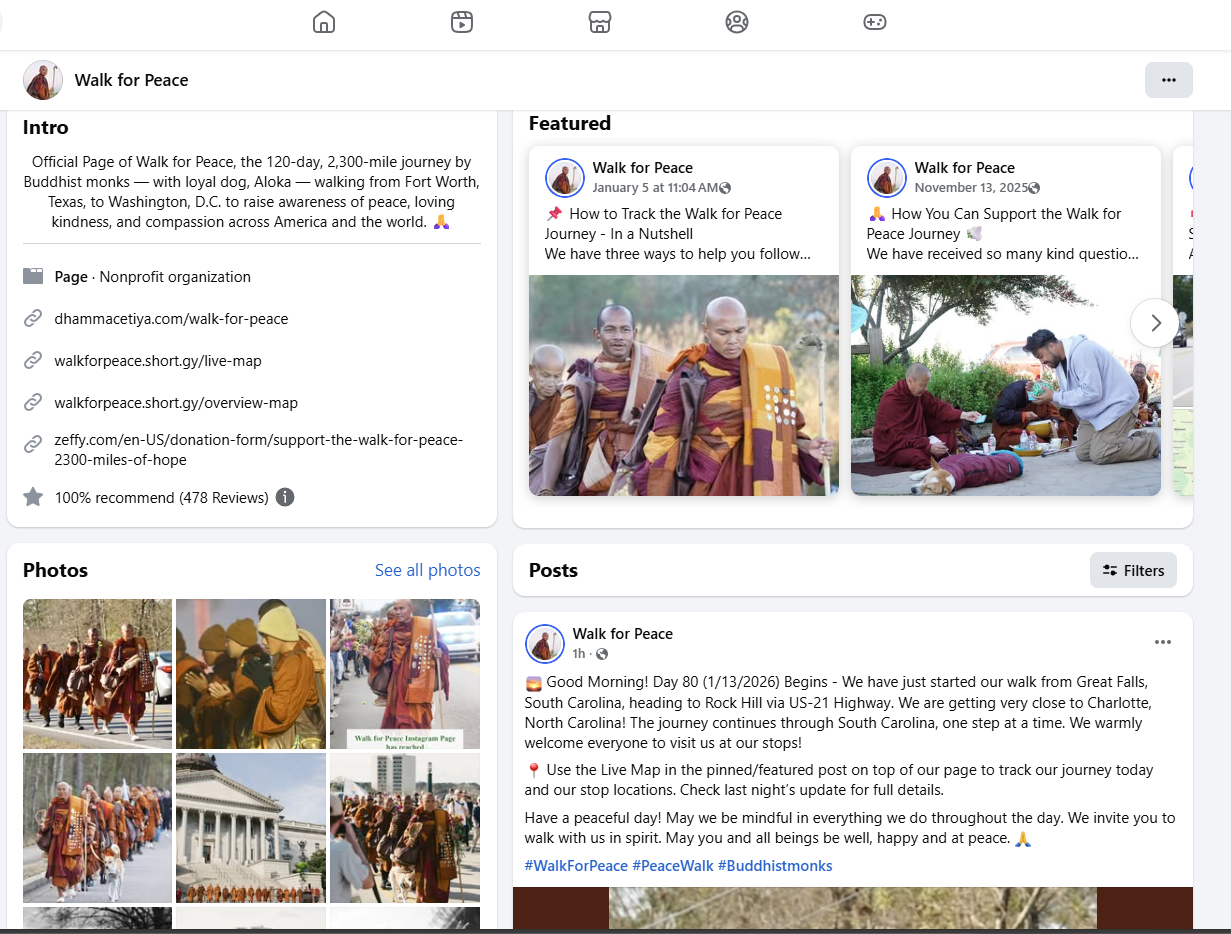Click the Day 80 post author avatar

tap(545, 644)
